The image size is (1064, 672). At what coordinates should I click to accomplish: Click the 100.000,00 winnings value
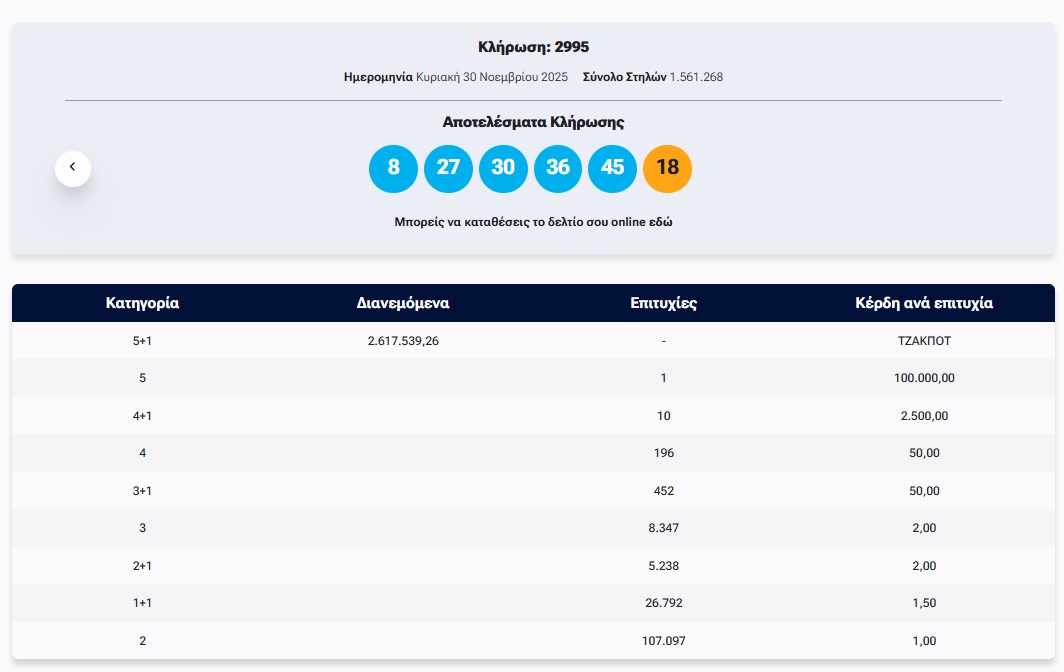[x=924, y=378]
